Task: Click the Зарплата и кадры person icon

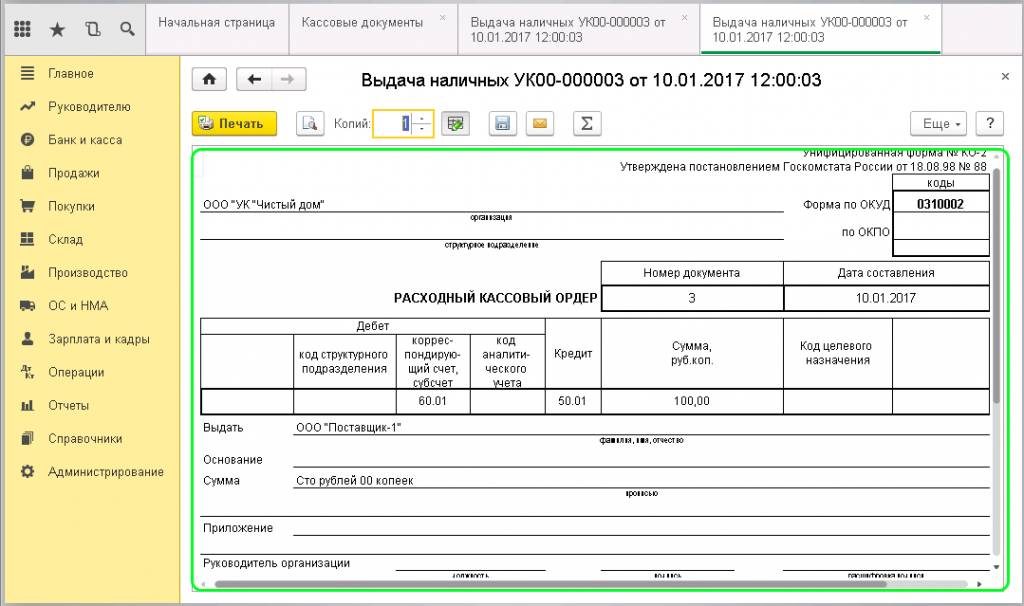Action: (x=27, y=338)
